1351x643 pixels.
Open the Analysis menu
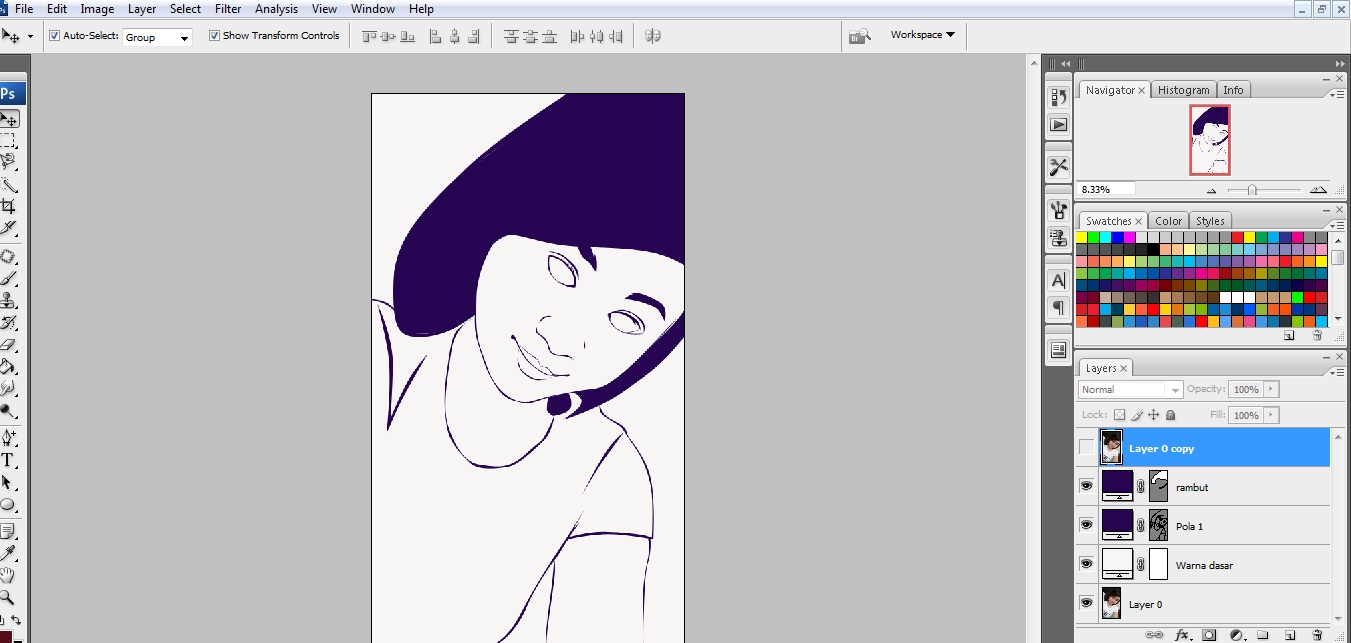276,9
